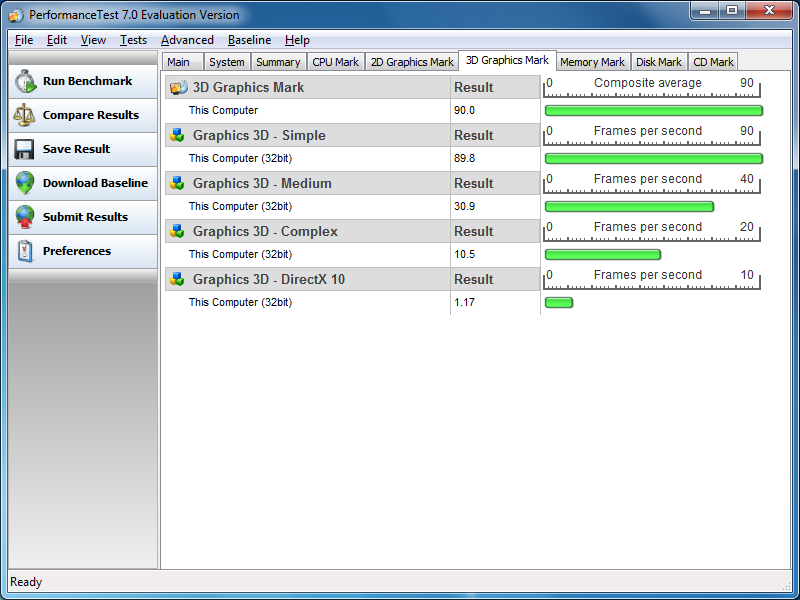Open the Baseline menu
800x600 pixels.
(249, 40)
